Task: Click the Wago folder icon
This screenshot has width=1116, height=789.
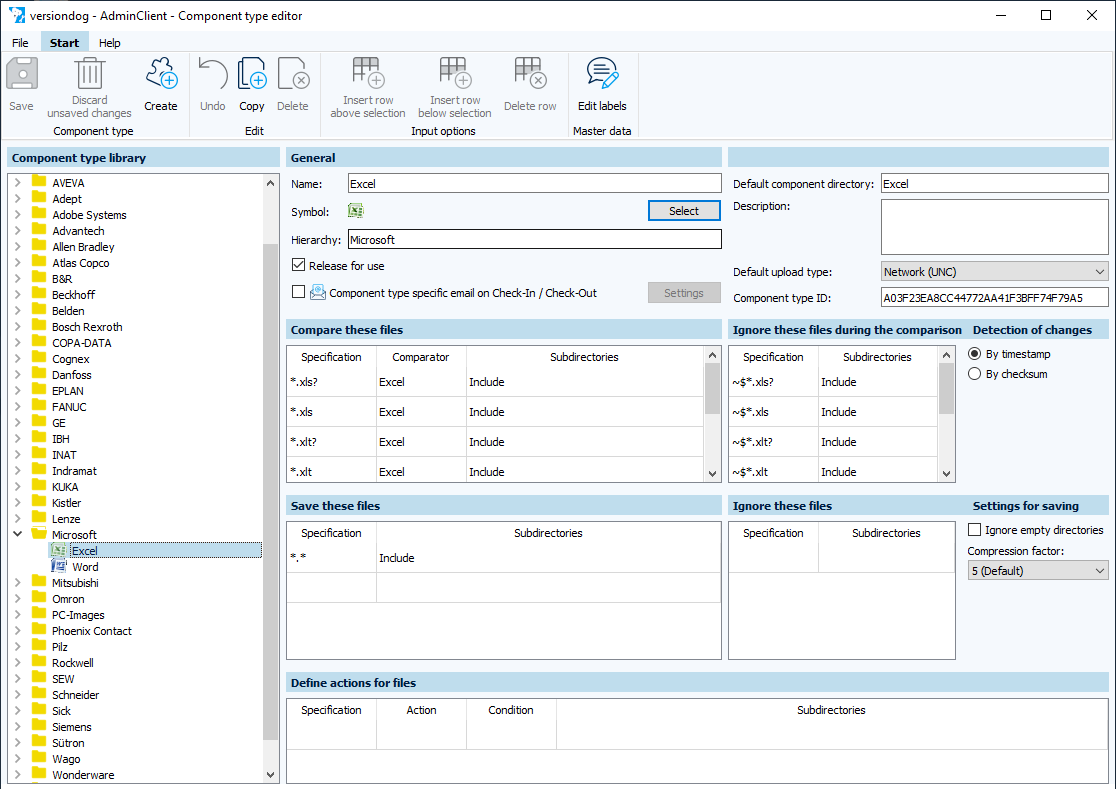Action: point(39,758)
